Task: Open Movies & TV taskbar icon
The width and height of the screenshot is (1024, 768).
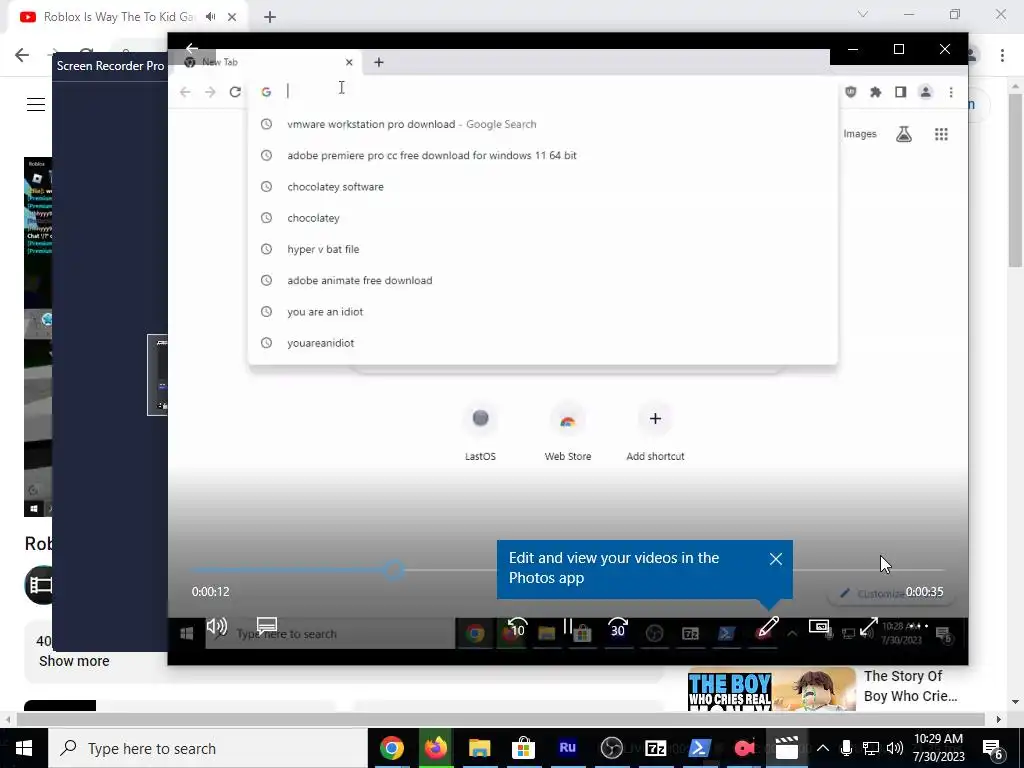Action: coord(787,748)
